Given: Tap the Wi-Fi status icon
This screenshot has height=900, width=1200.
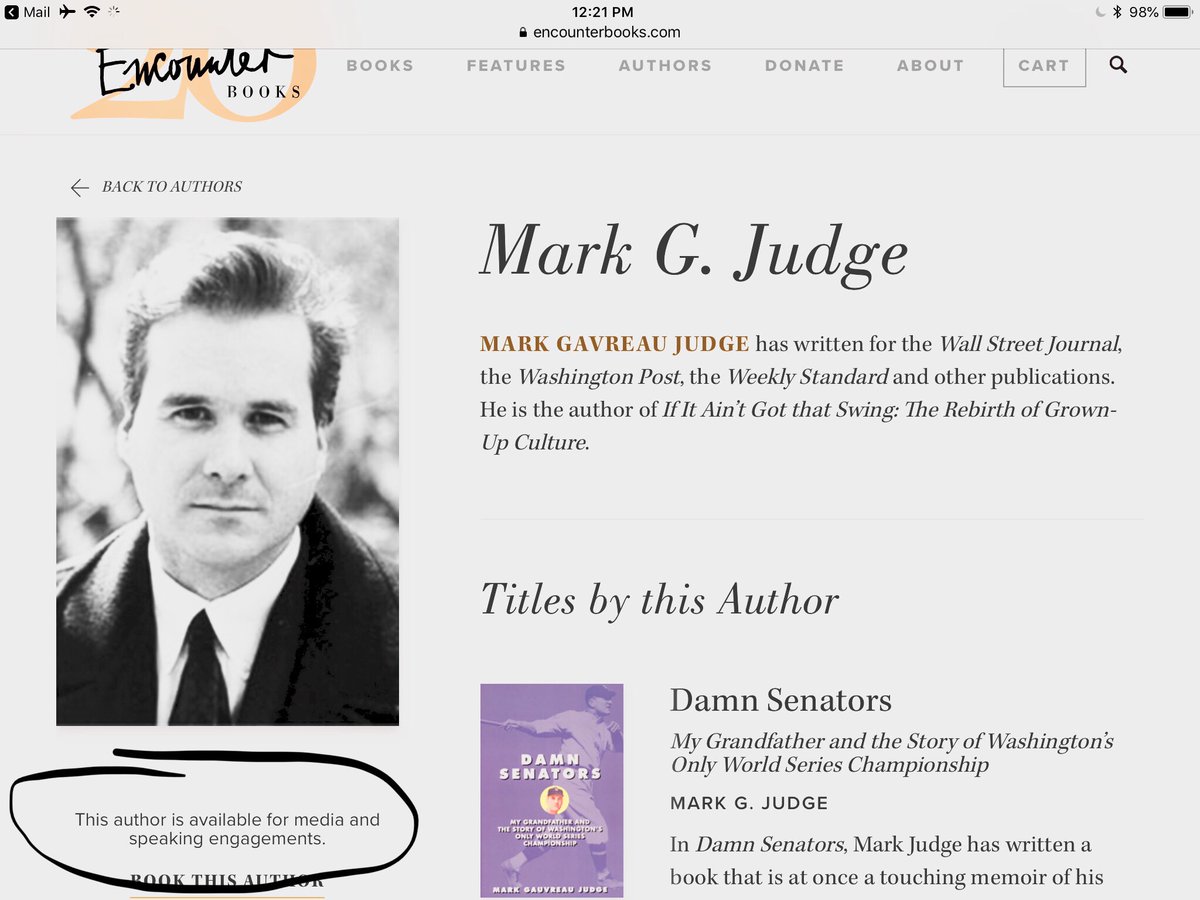Looking at the screenshot, I should click(92, 12).
